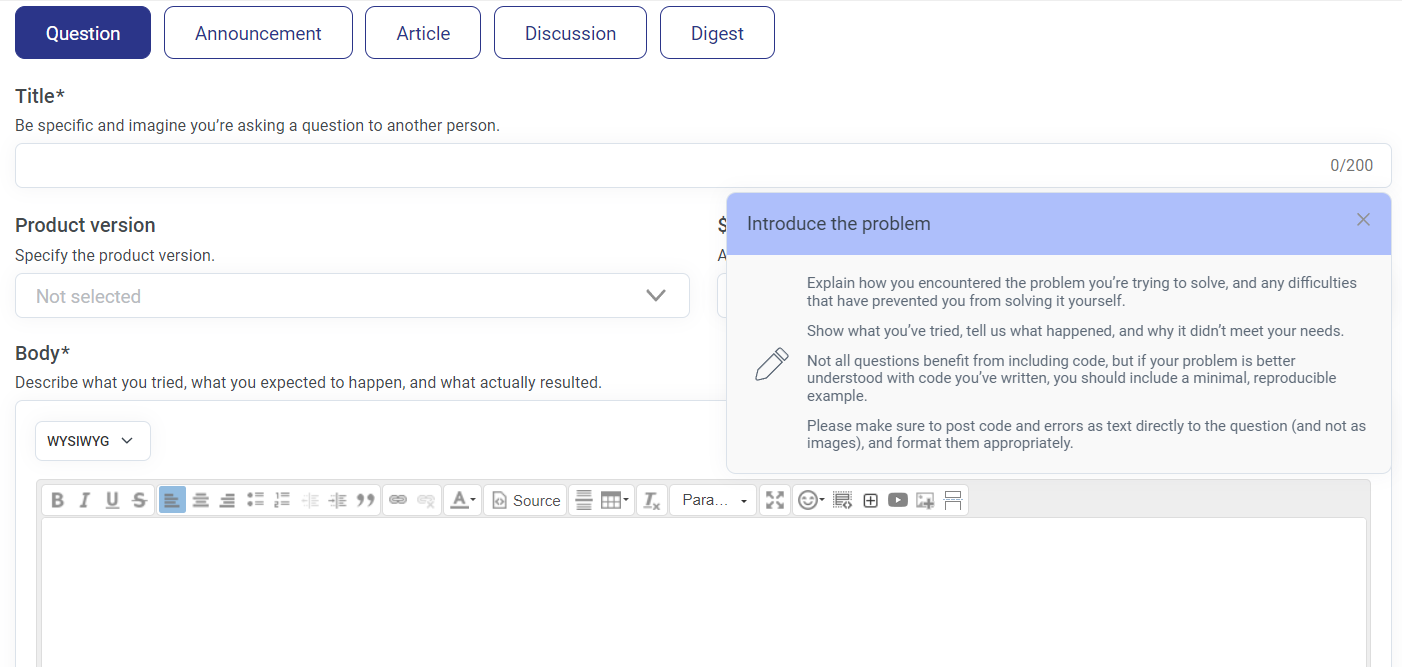The height and width of the screenshot is (667, 1402).
Task: Open the text color picker
Action: [462, 500]
